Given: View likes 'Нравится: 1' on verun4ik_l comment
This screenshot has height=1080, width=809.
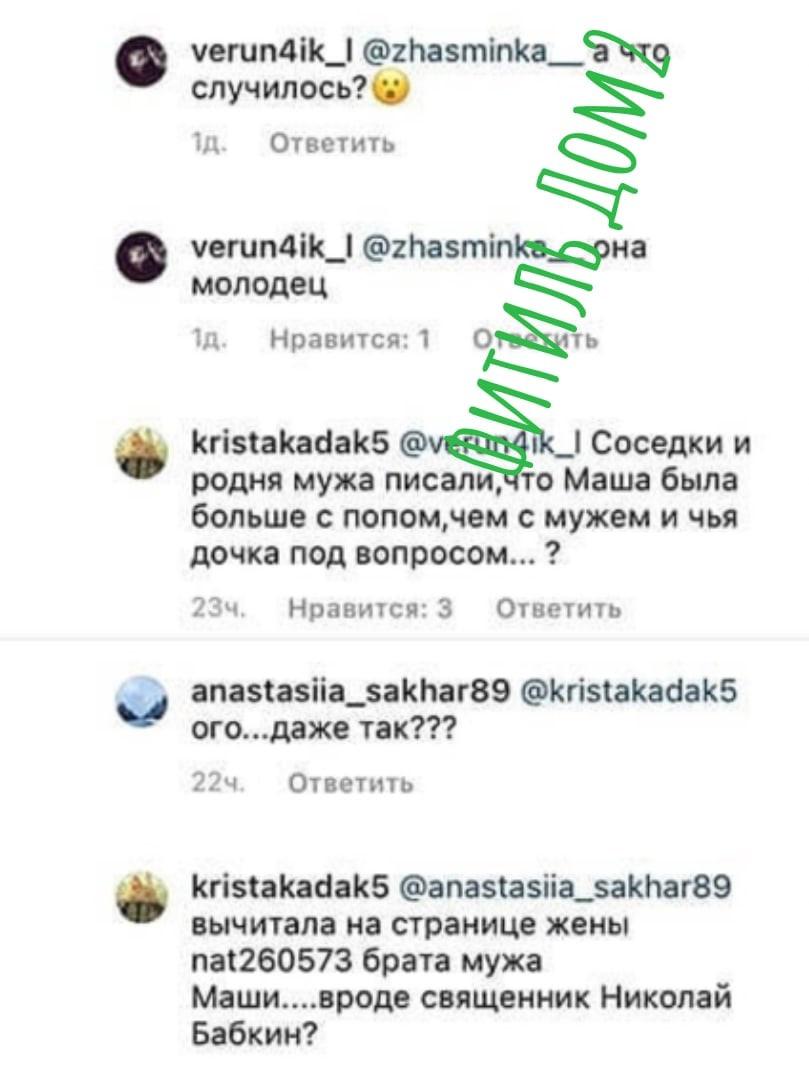Looking at the screenshot, I should (x=350, y=339).
